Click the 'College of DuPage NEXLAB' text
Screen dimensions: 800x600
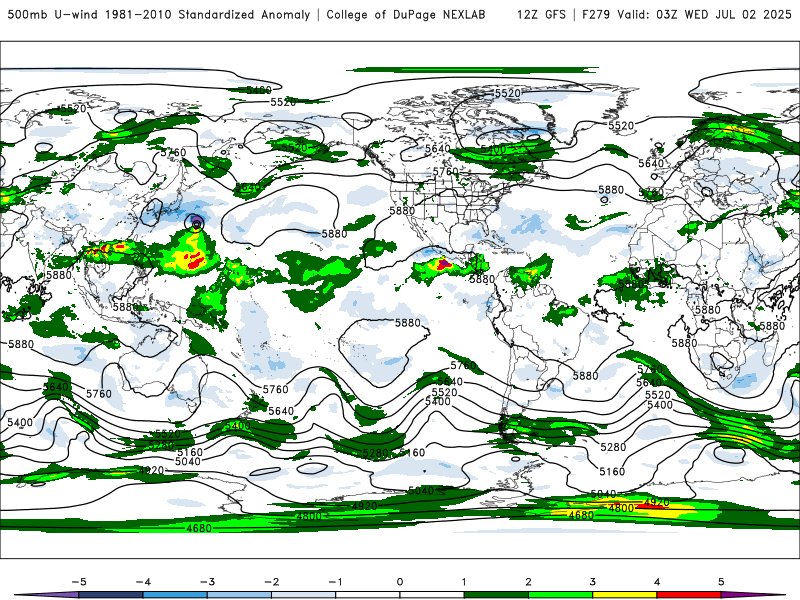coord(406,15)
